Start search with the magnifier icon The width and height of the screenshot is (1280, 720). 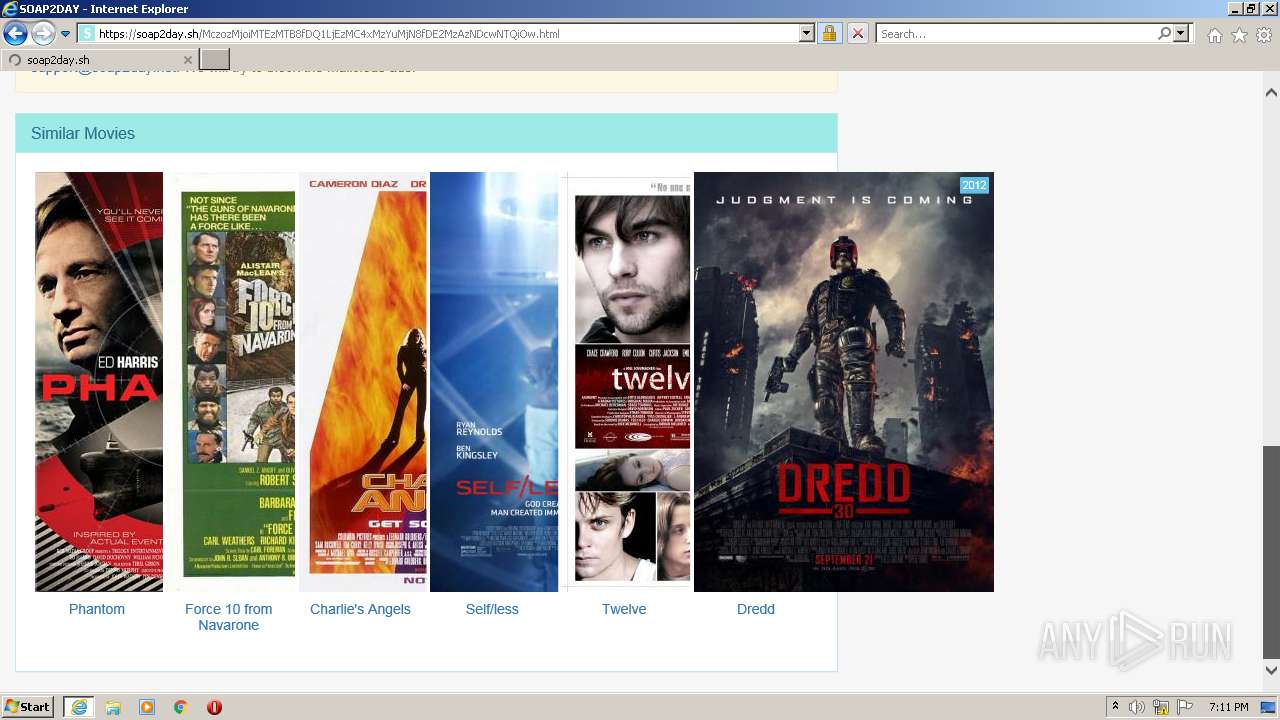pos(1164,34)
